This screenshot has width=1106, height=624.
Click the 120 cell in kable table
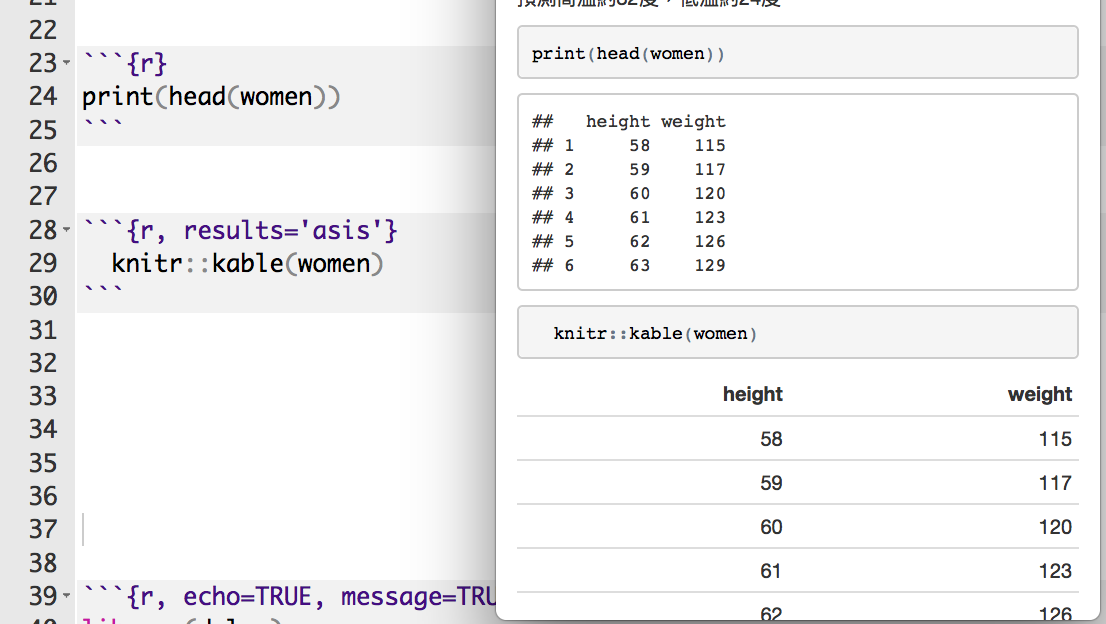(1055, 527)
